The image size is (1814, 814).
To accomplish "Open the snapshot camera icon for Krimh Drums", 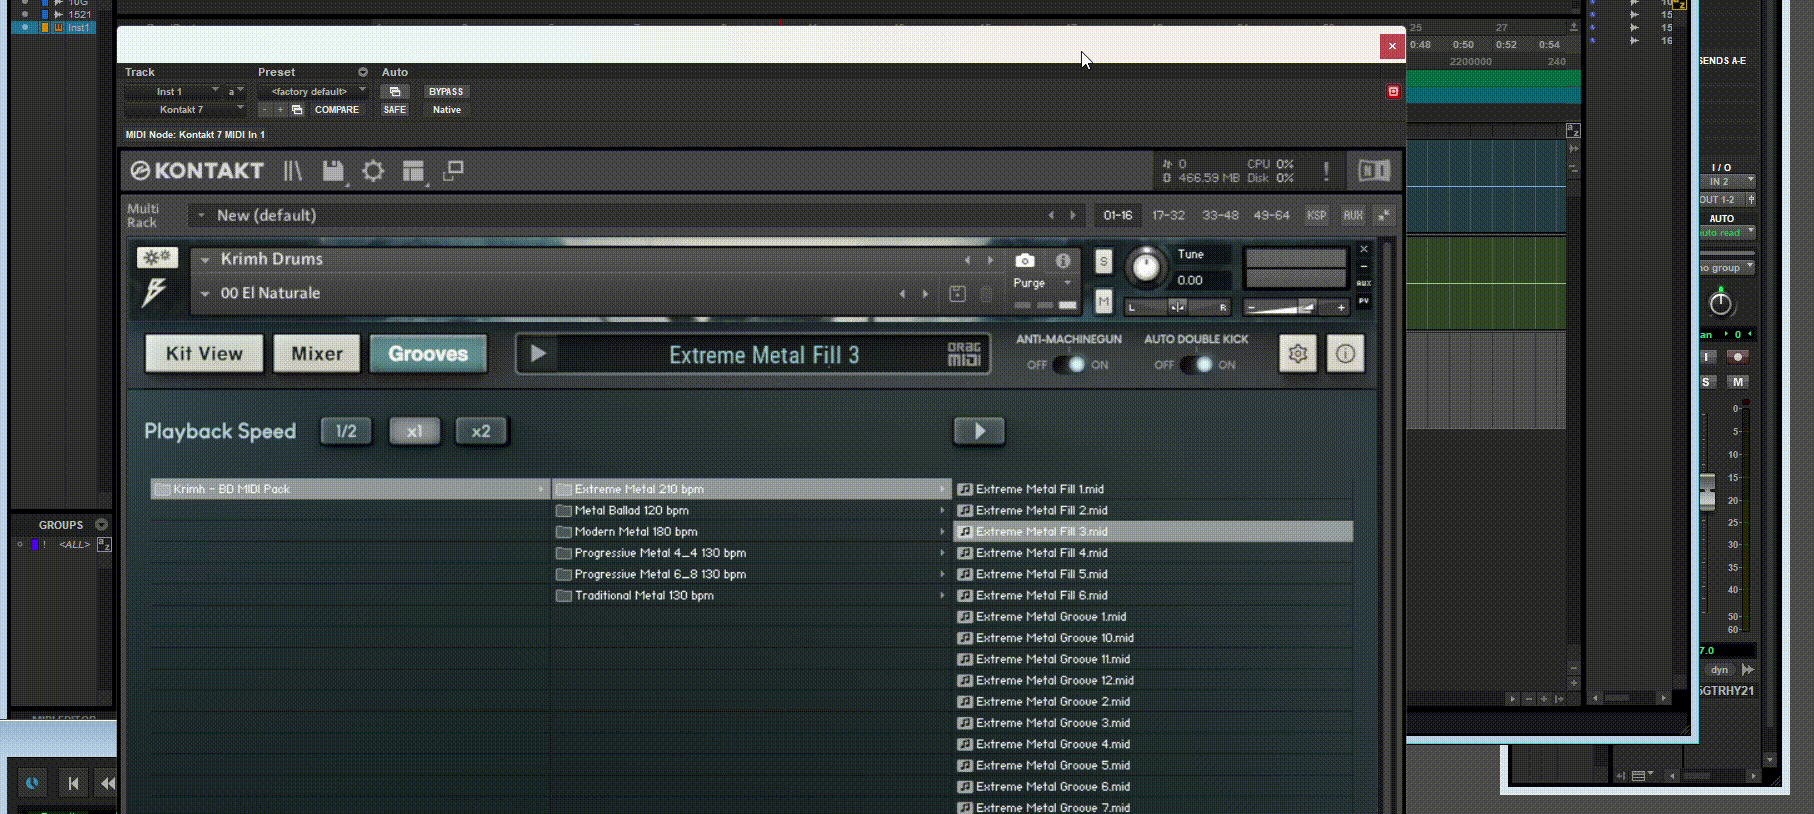I will 1025,260.
